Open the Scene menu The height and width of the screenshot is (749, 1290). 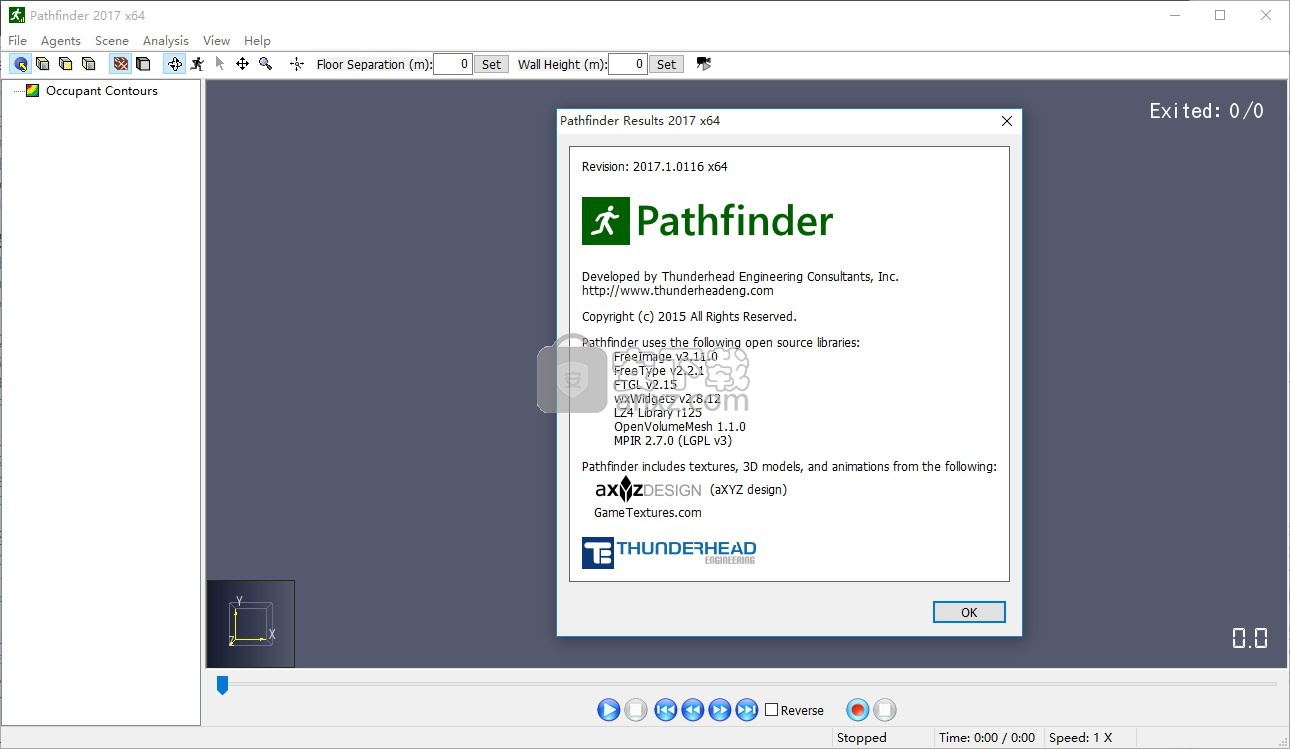(x=112, y=40)
